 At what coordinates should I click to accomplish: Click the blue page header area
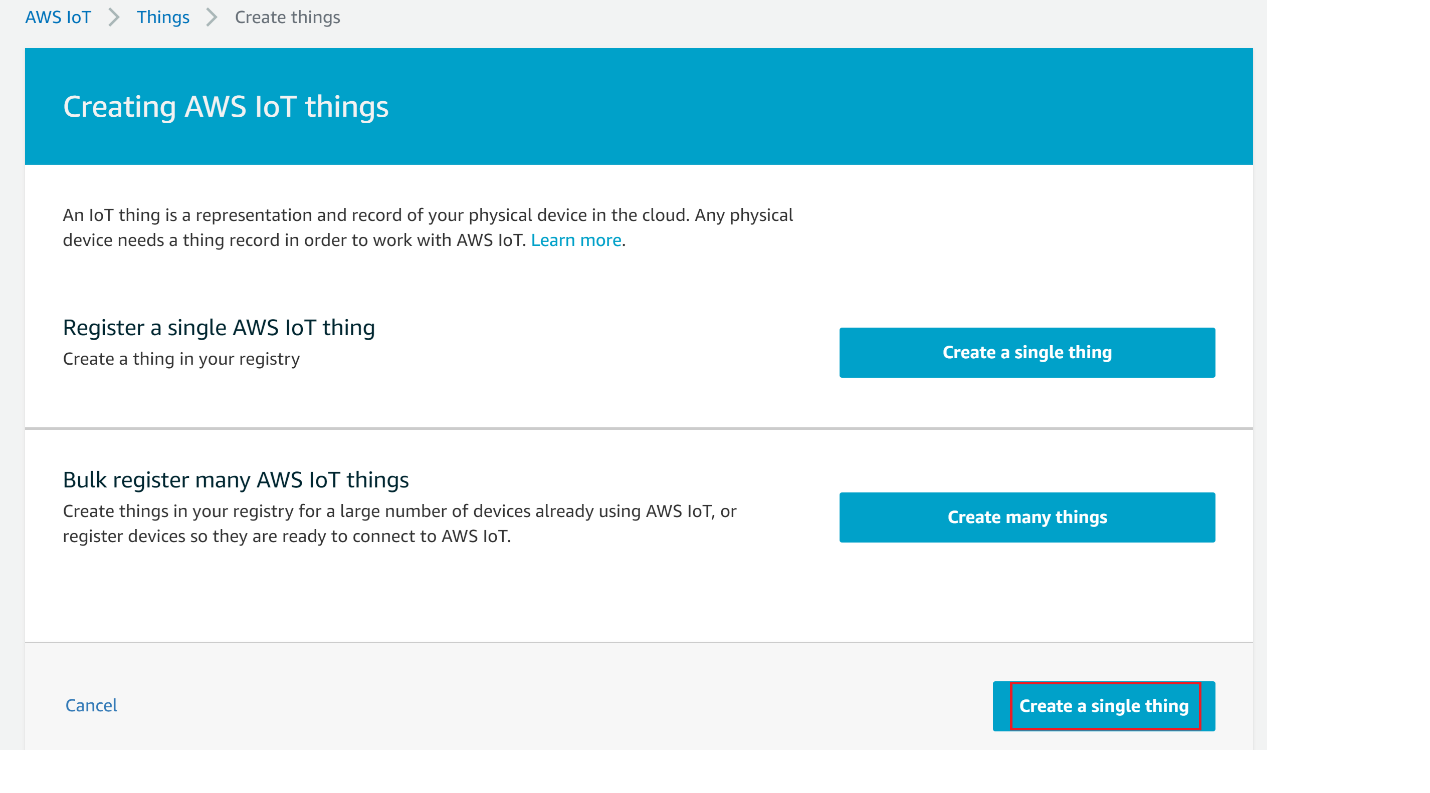tap(638, 106)
